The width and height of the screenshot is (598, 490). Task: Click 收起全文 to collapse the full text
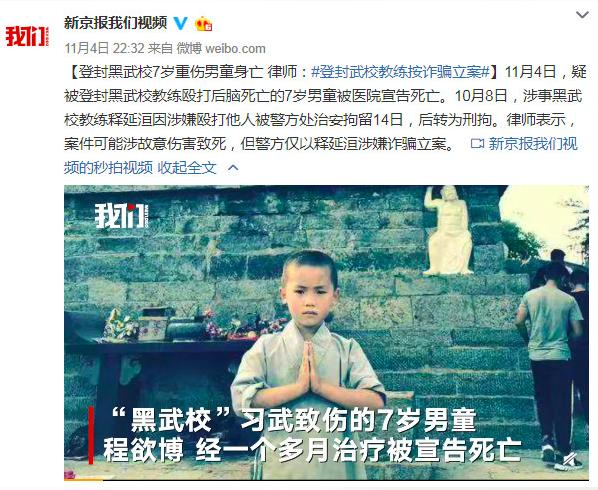(187, 168)
